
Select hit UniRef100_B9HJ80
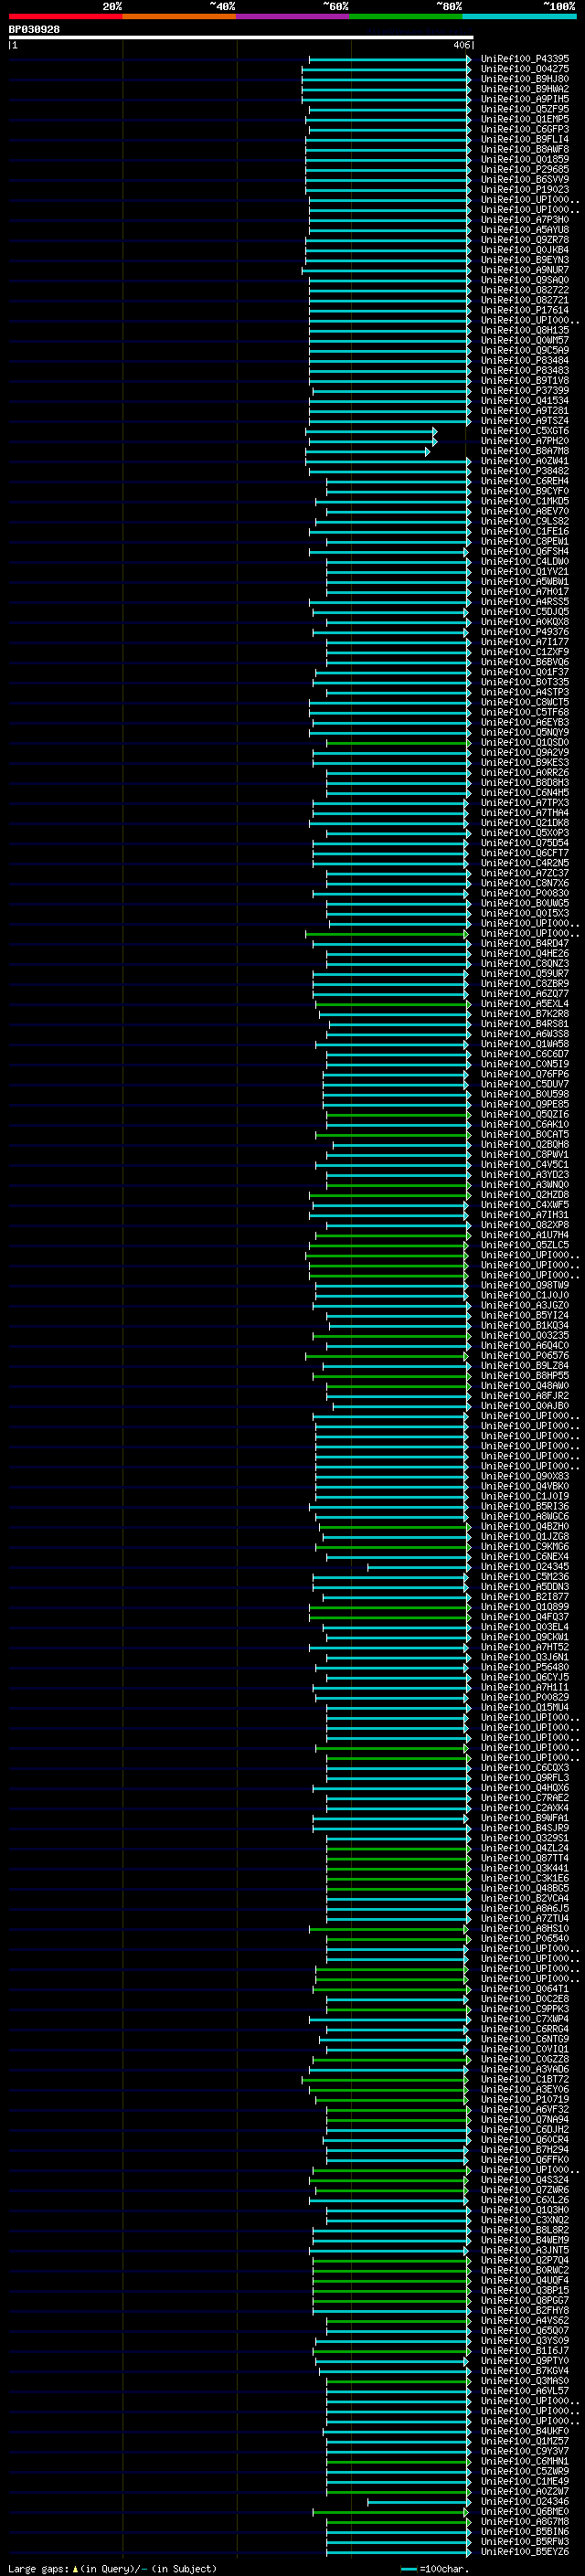(x=525, y=79)
